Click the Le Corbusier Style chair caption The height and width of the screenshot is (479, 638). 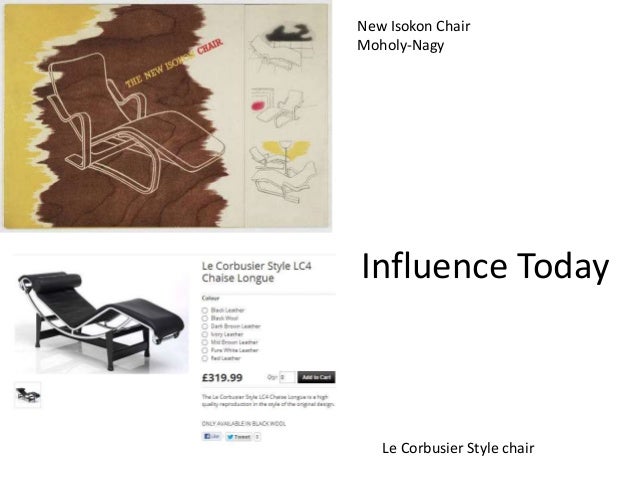pyautogui.click(x=458, y=448)
